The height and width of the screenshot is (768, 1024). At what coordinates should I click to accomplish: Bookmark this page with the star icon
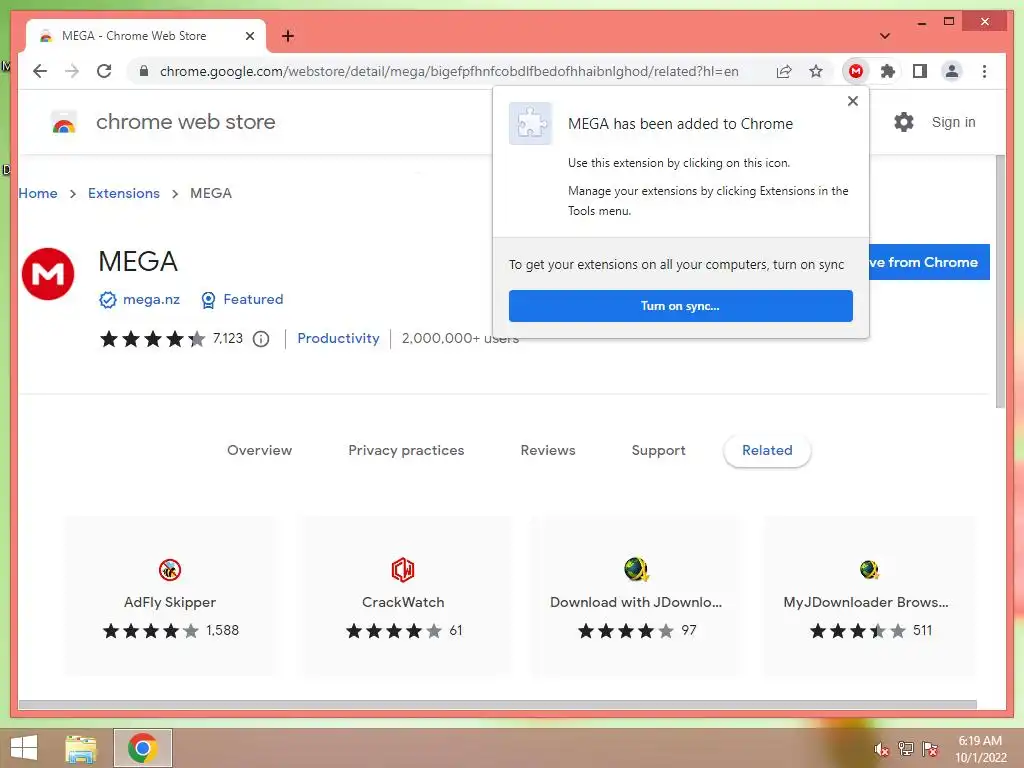(816, 71)
